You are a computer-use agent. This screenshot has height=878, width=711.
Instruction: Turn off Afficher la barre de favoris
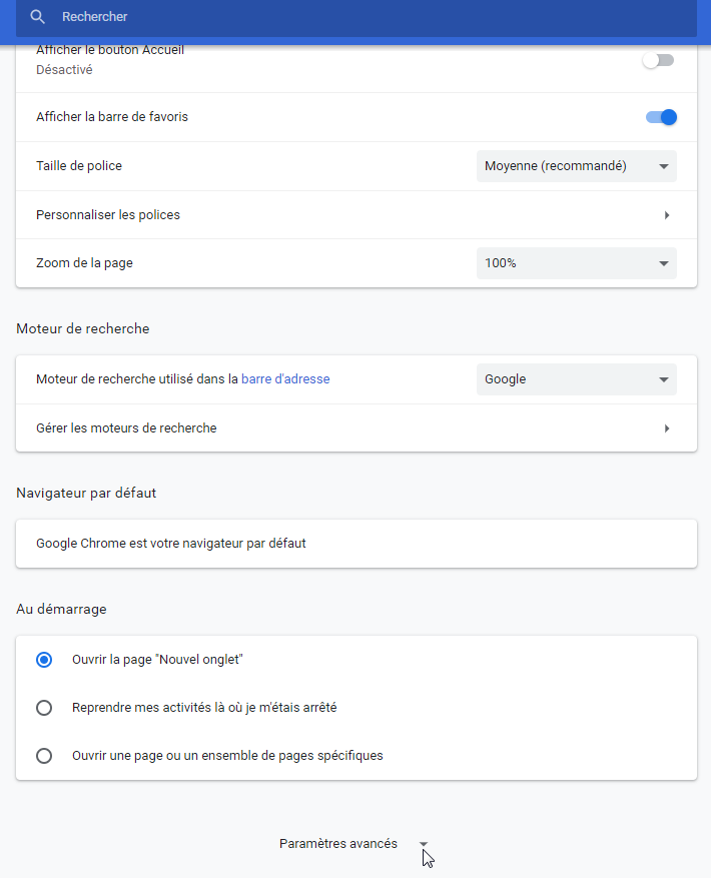(x=661, y=117)
